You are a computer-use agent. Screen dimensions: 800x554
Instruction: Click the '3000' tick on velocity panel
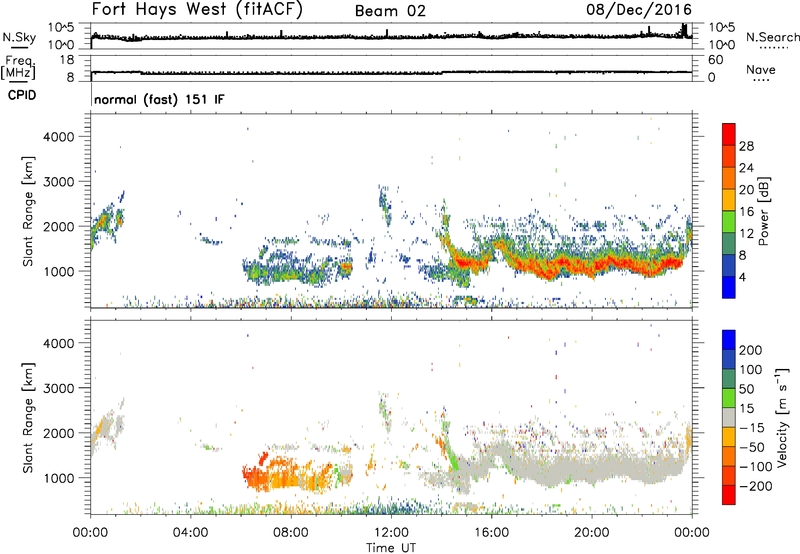58,388
